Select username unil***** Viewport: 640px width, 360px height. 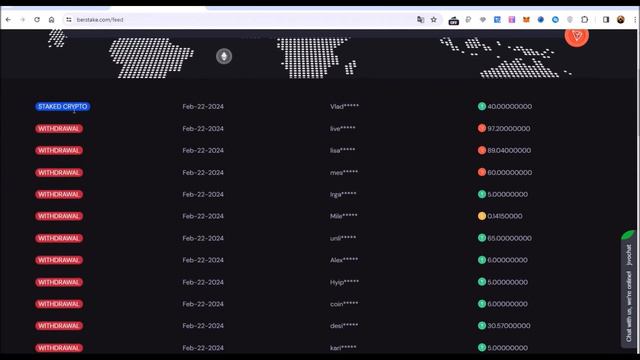pos(343,238)
